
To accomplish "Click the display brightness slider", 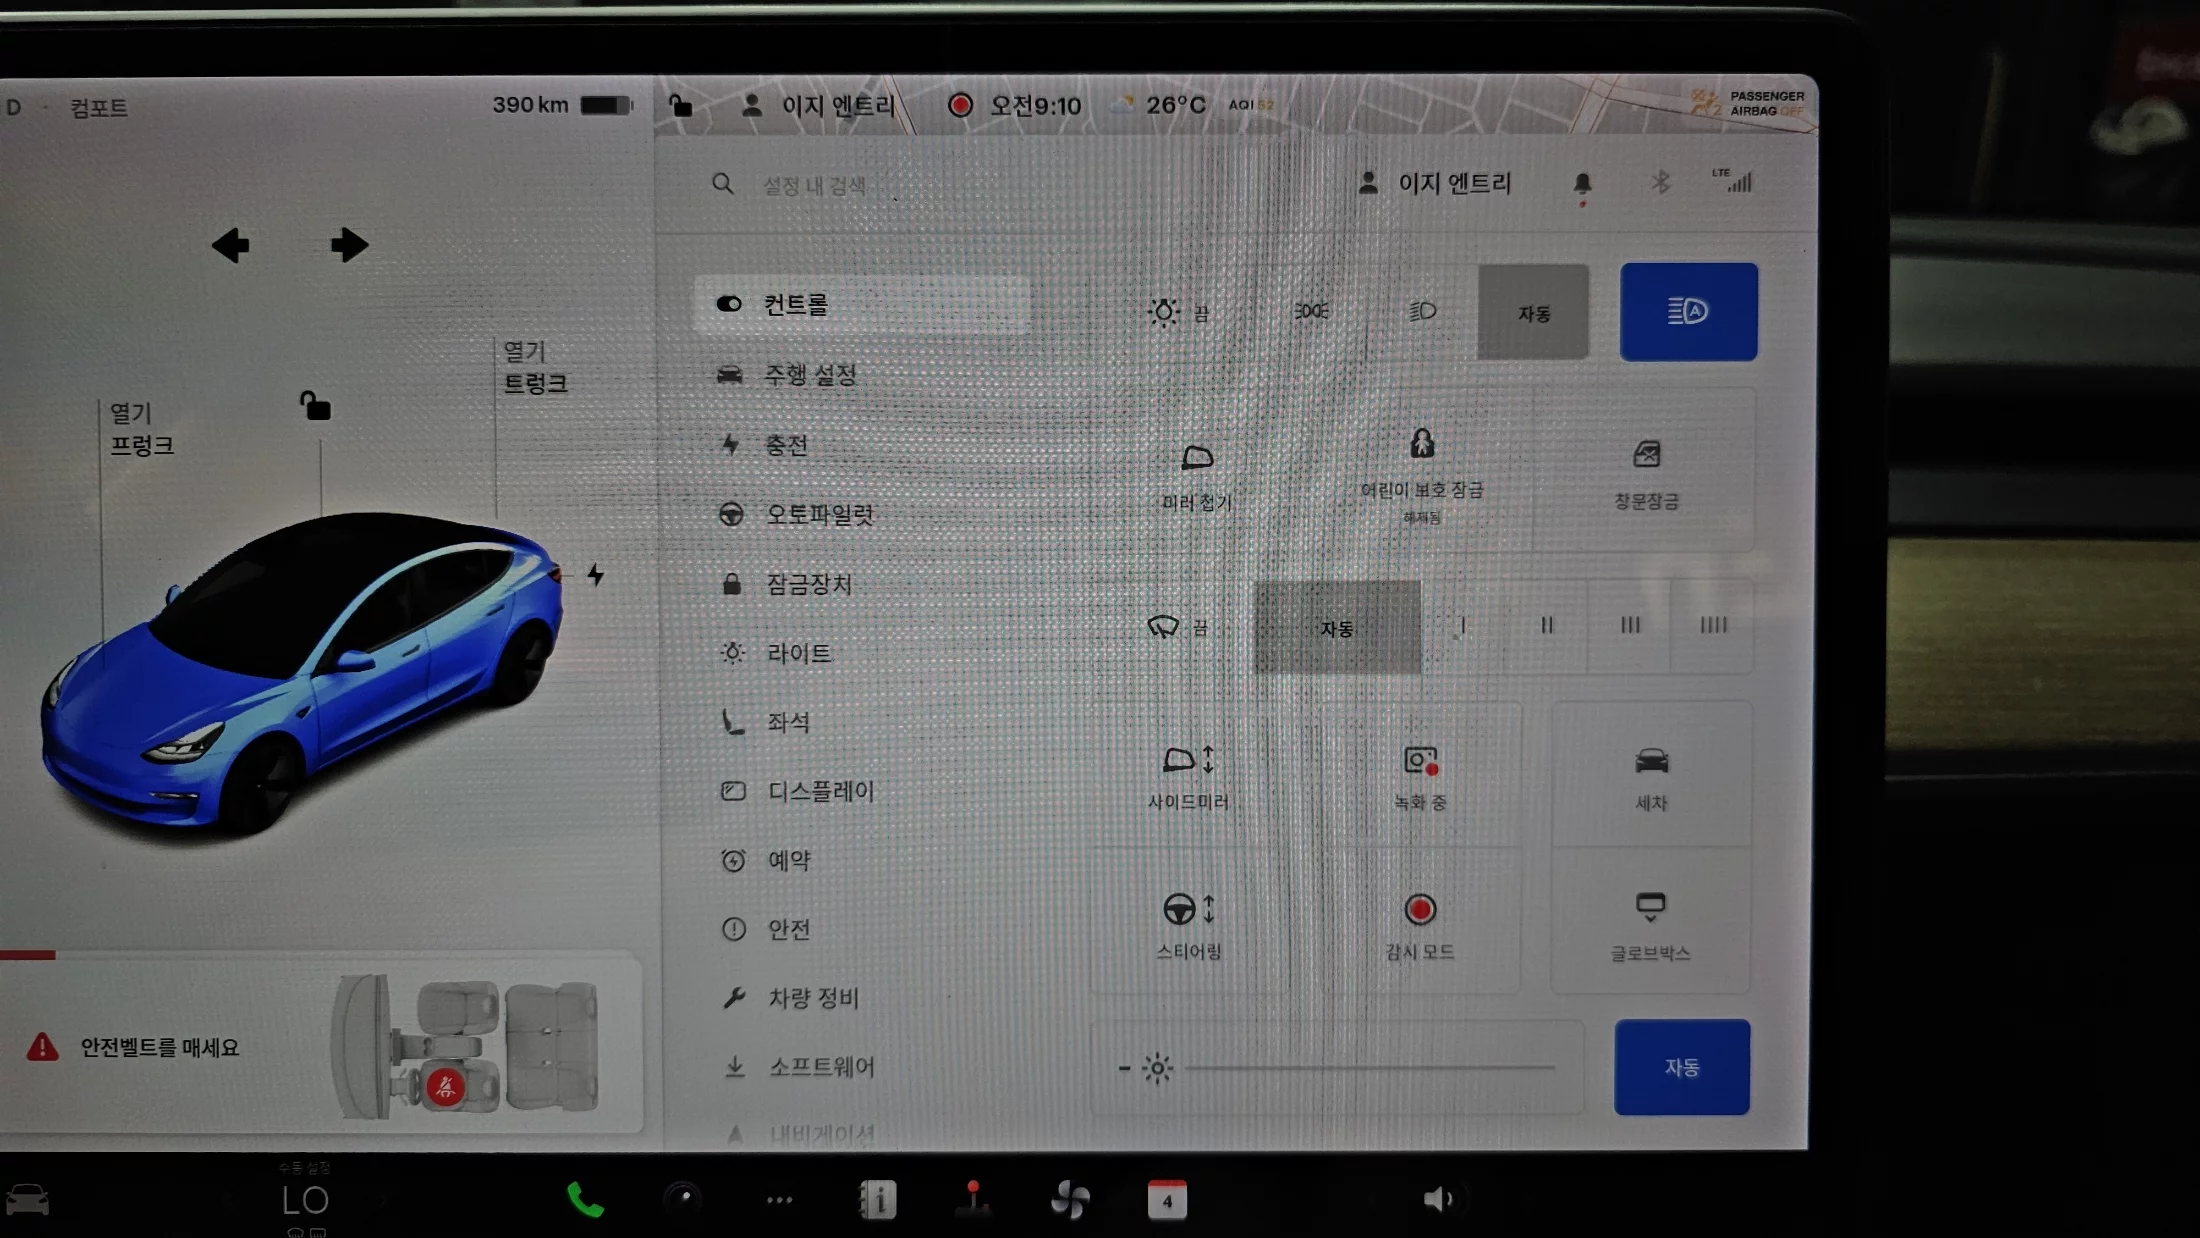I will 1368,1068.
